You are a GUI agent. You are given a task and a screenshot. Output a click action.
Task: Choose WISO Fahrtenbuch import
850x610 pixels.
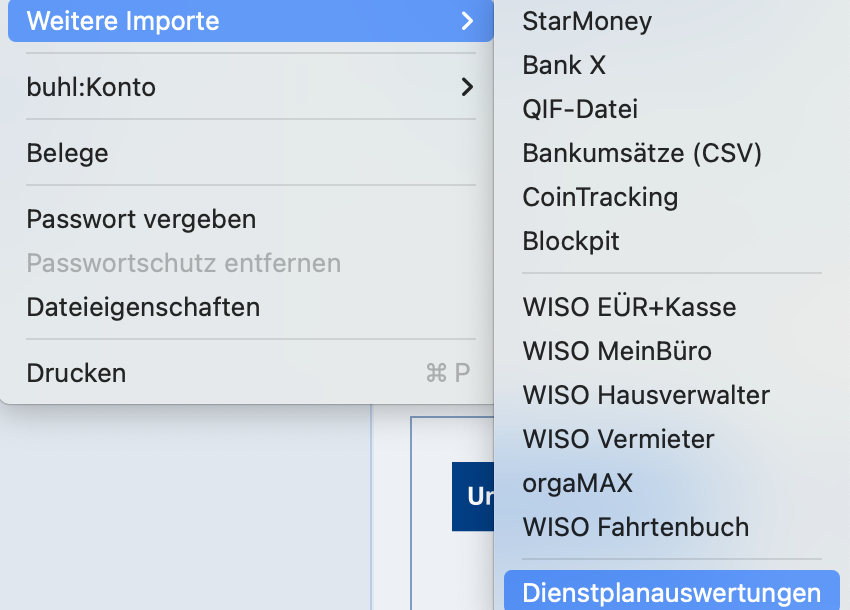pyautogui.click(x=635, y=527)
